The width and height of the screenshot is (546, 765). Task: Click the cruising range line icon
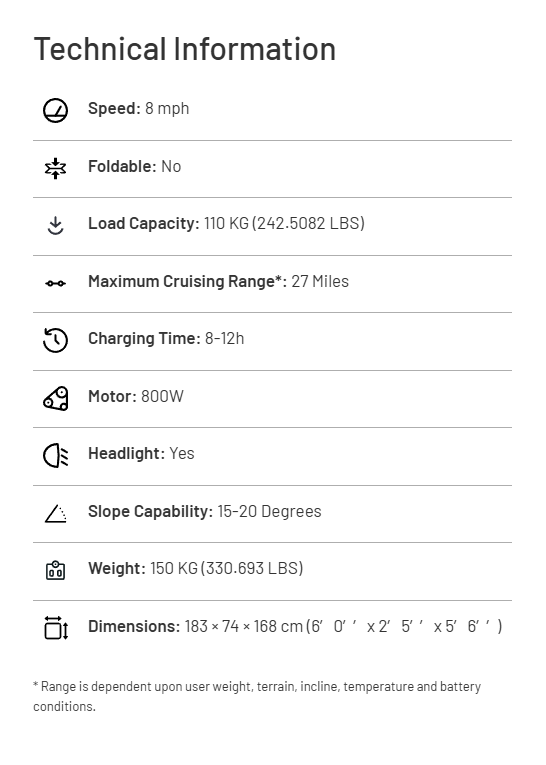point(55,283)
